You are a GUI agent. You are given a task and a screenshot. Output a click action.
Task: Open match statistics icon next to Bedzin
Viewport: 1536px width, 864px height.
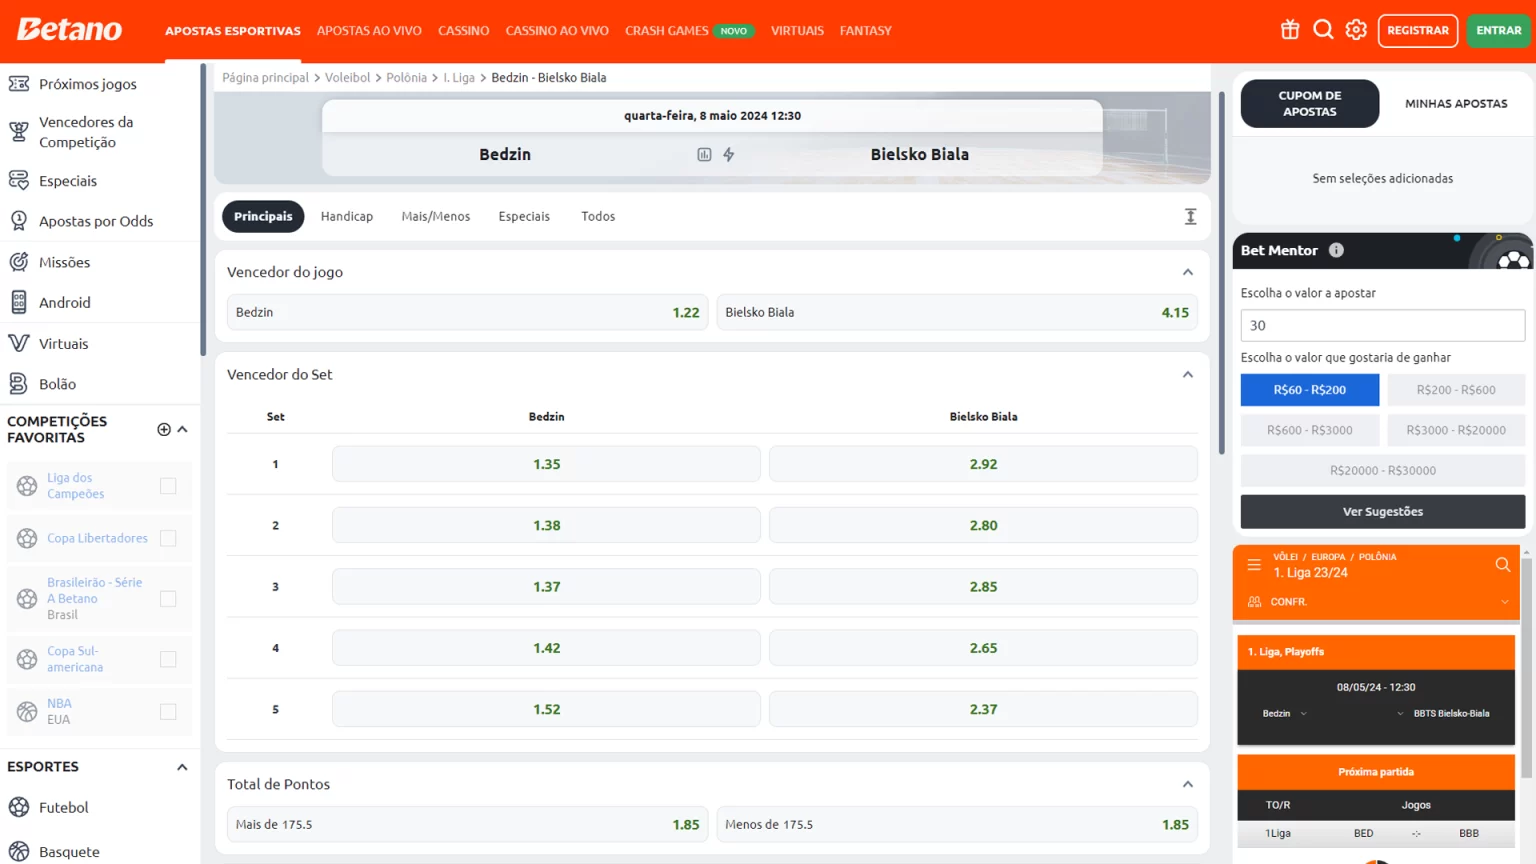tap(704, 154)
